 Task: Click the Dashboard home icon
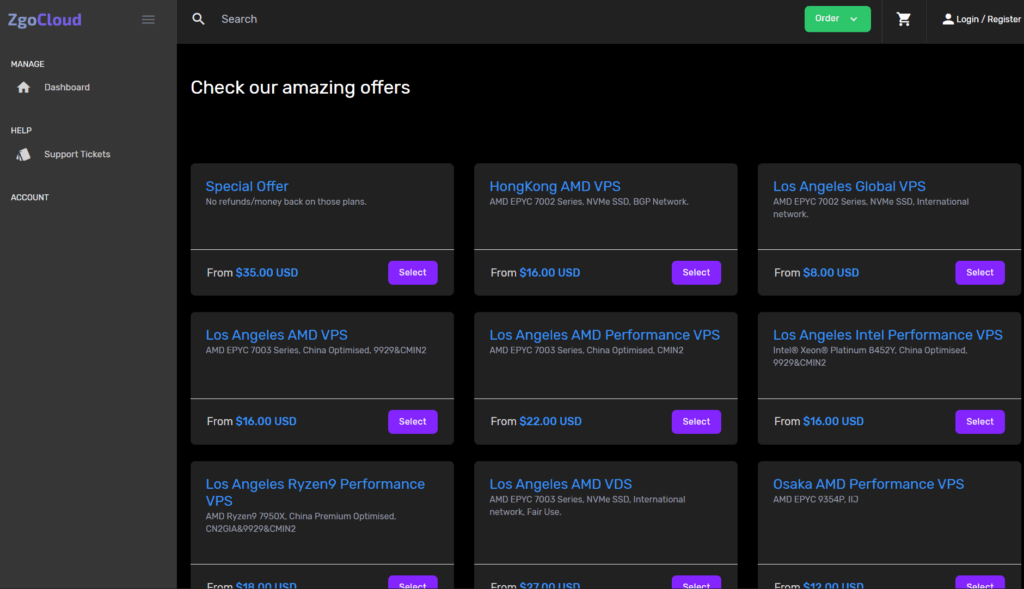pos(24,88)
